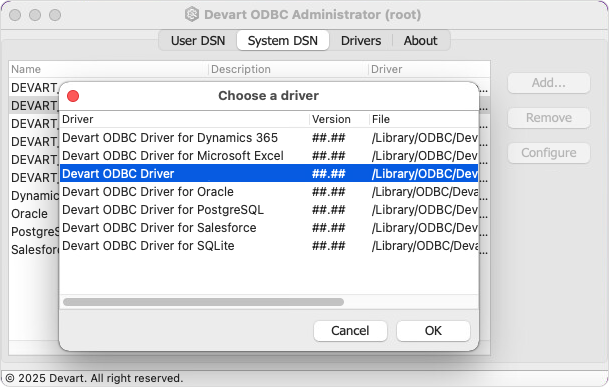Image resolution: width=609 pixels, height=387 pixels.
Task: Click the Devart logo icon in title bar
Action: tap(192, 14)
